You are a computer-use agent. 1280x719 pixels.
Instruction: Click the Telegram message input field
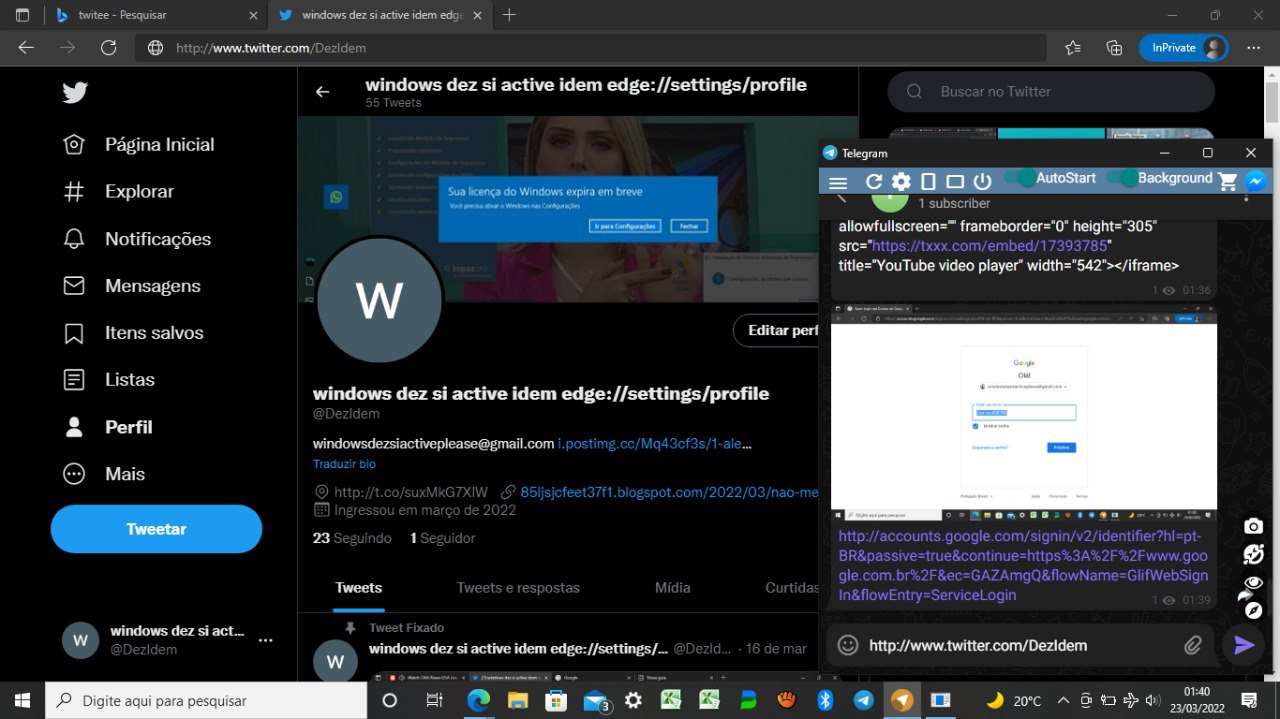(1019, 645)
